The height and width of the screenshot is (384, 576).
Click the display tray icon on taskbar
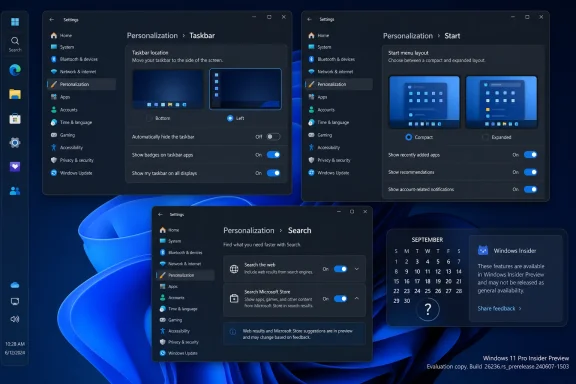tap(15, 302)
